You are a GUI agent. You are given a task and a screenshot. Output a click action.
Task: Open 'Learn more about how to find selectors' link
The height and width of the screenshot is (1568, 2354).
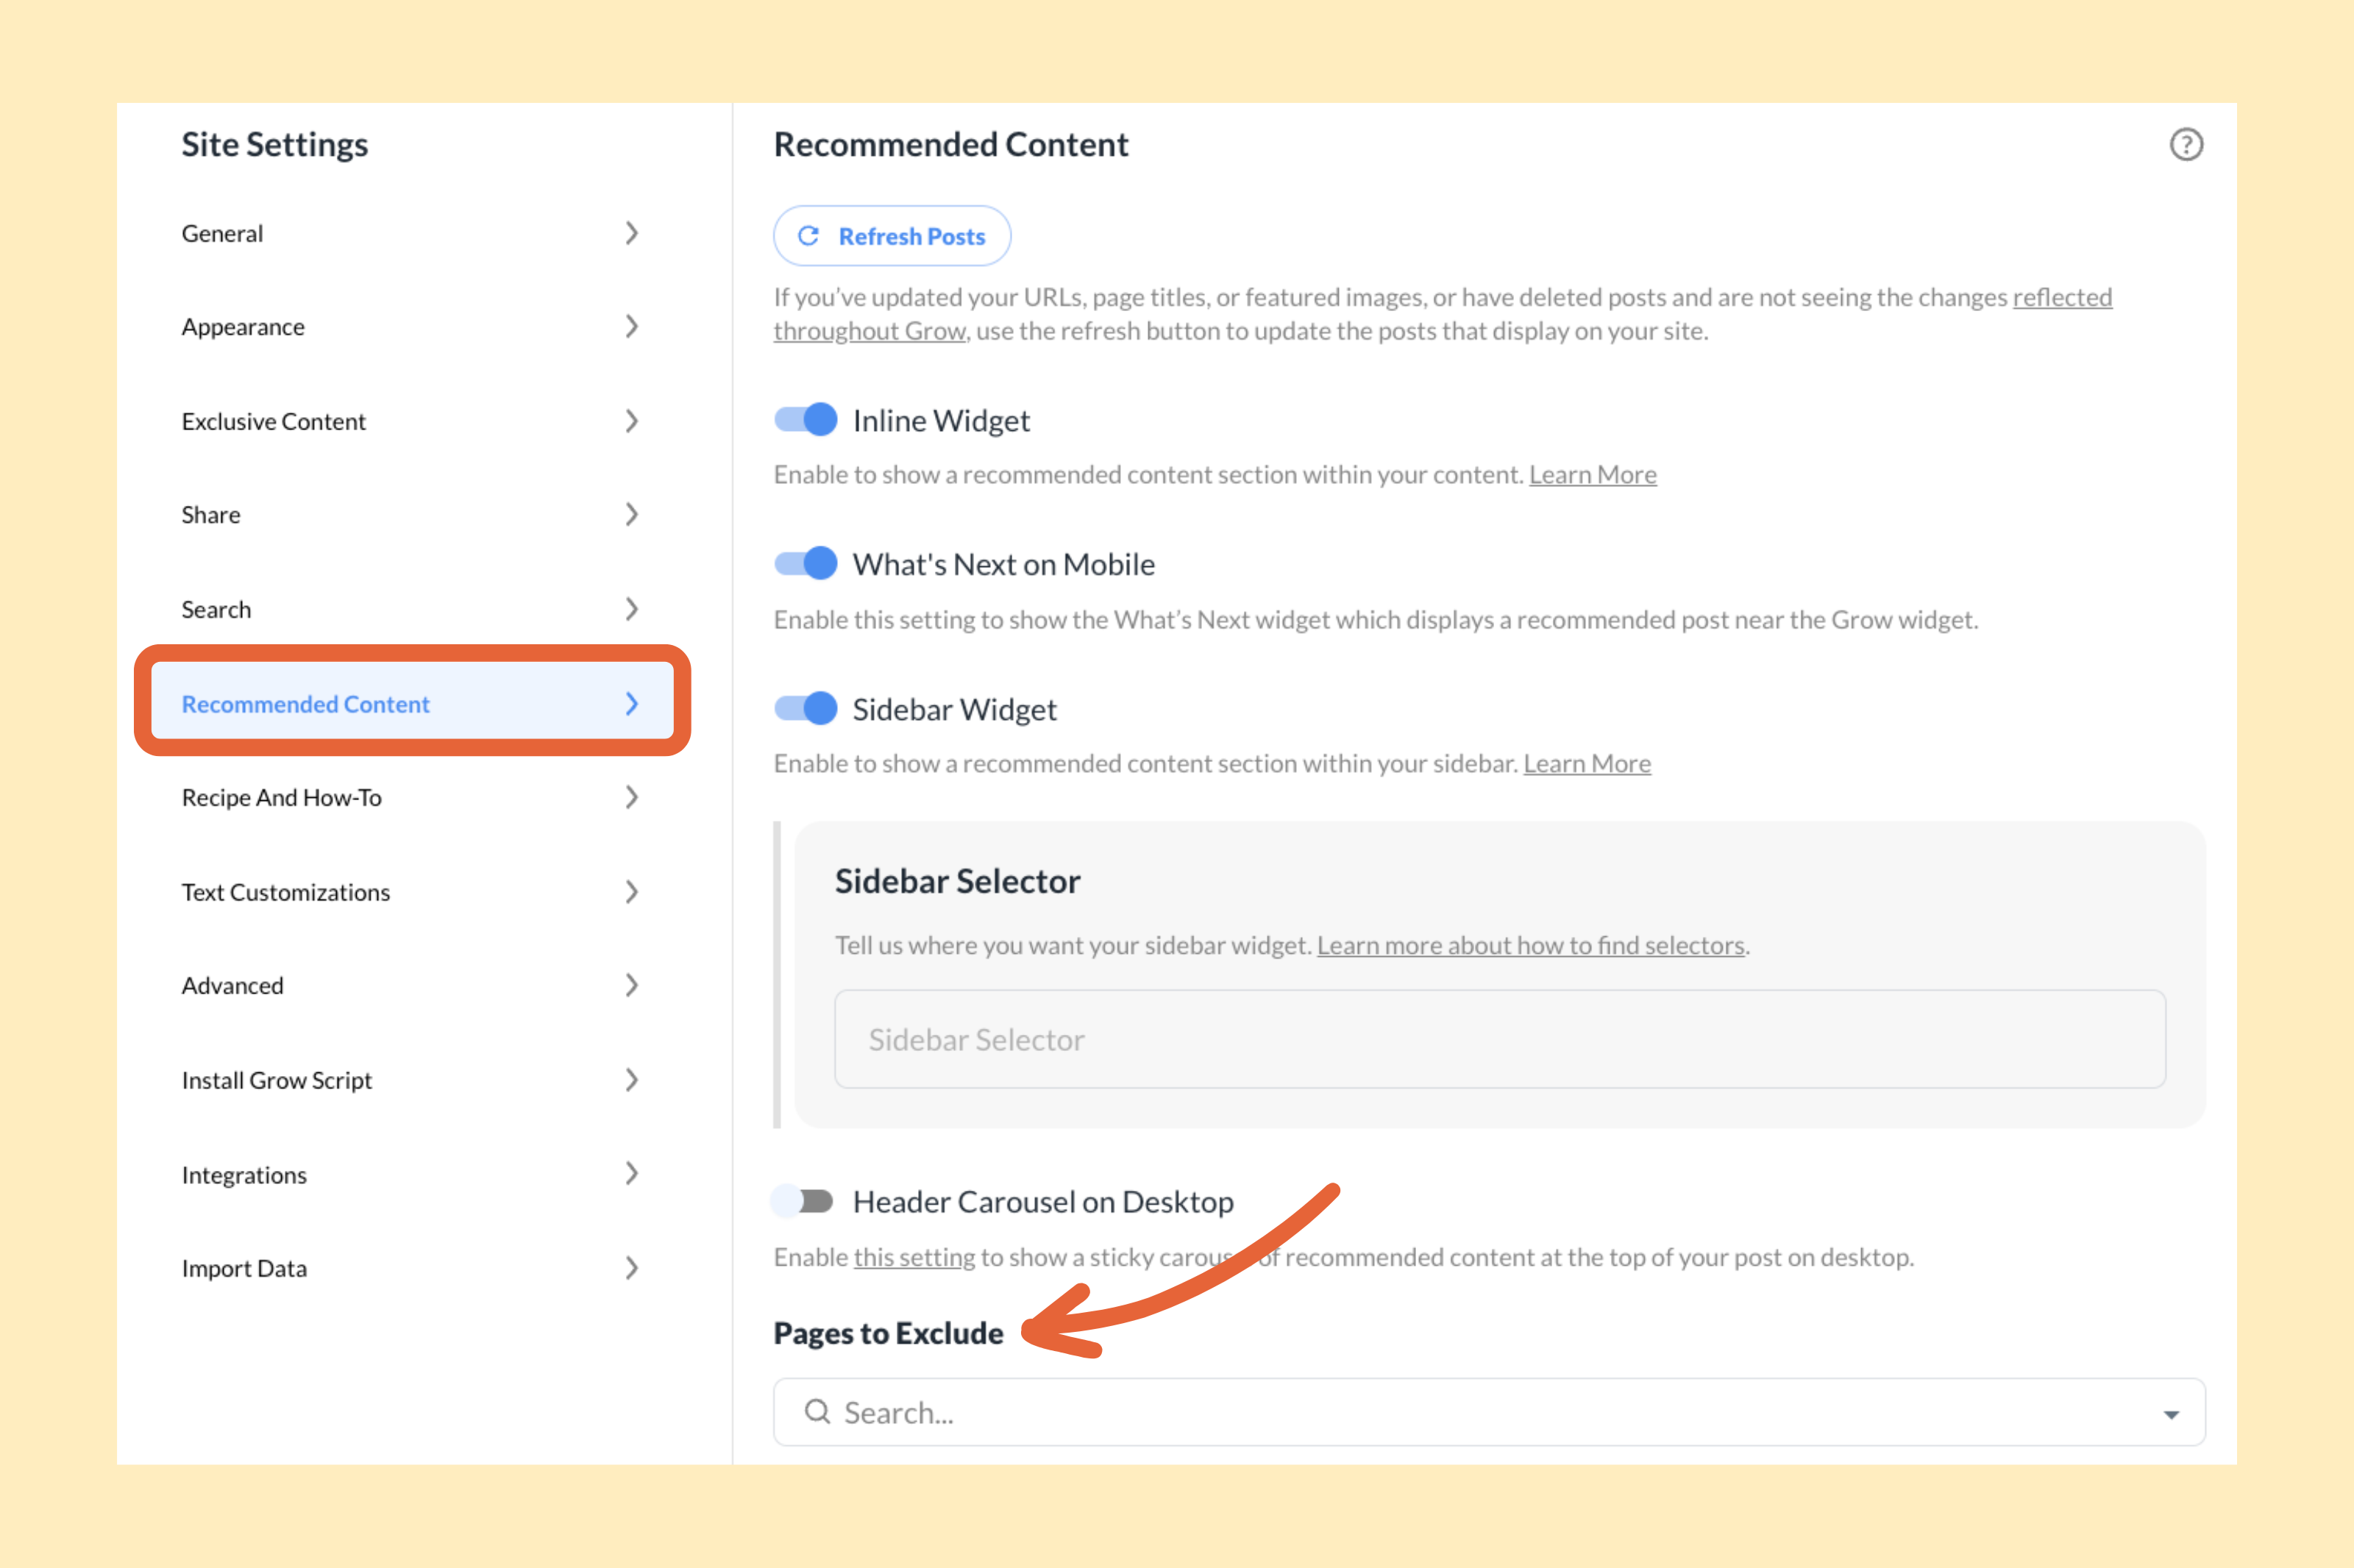(x=1530, y=945)
